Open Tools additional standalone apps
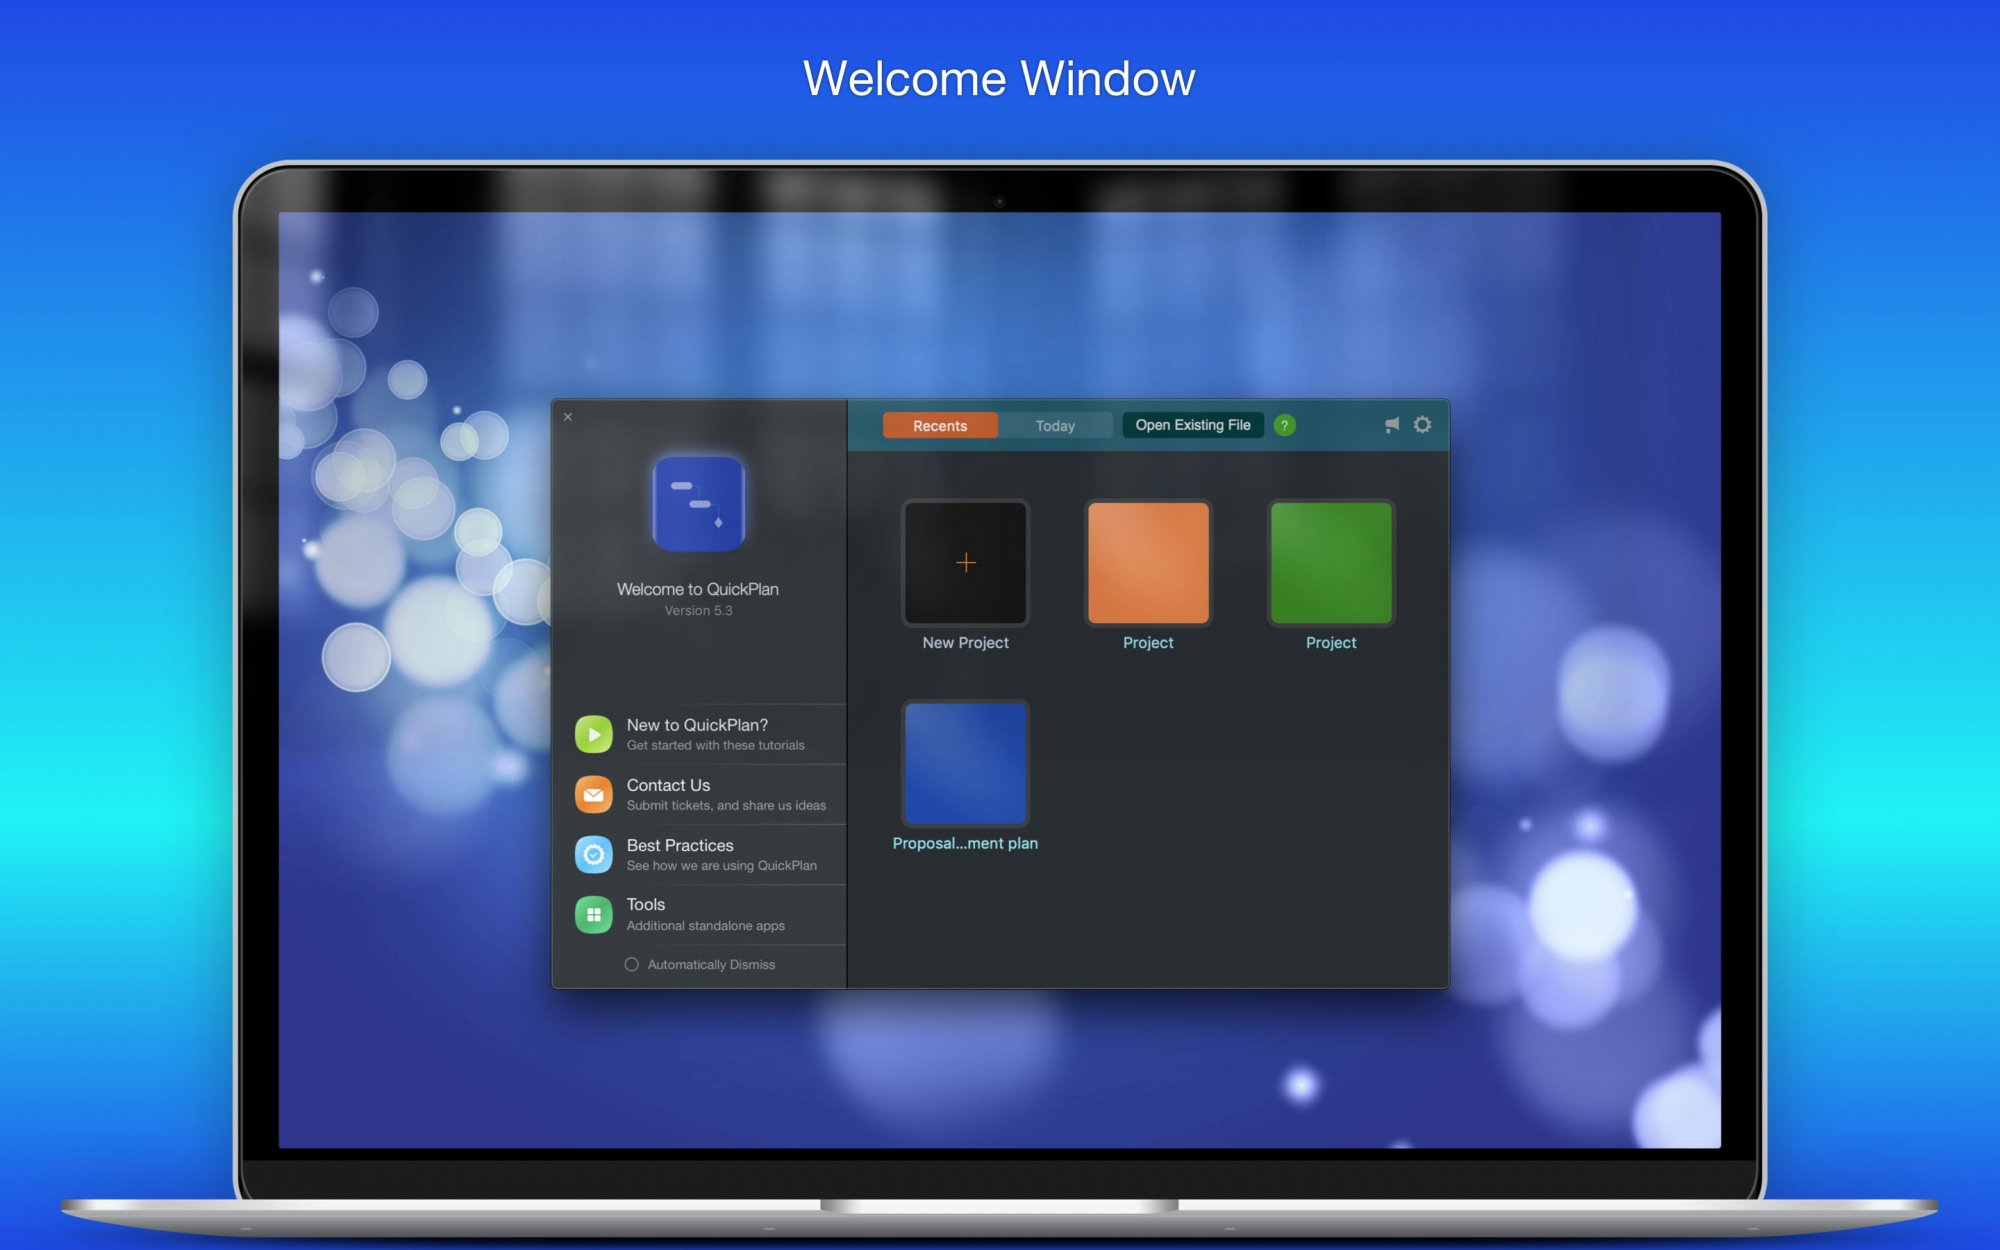This screenshot has width=2000, height=1250. [x=710, y=914]
